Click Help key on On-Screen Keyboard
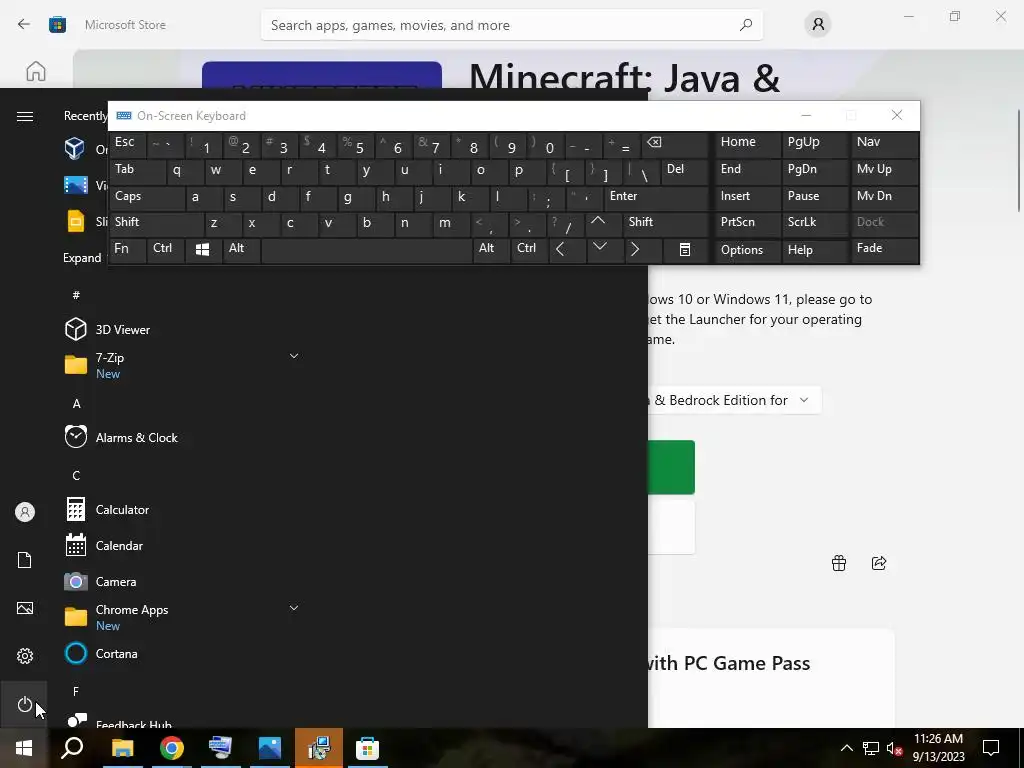1024x768 pixels. click(x=814, y=249)
